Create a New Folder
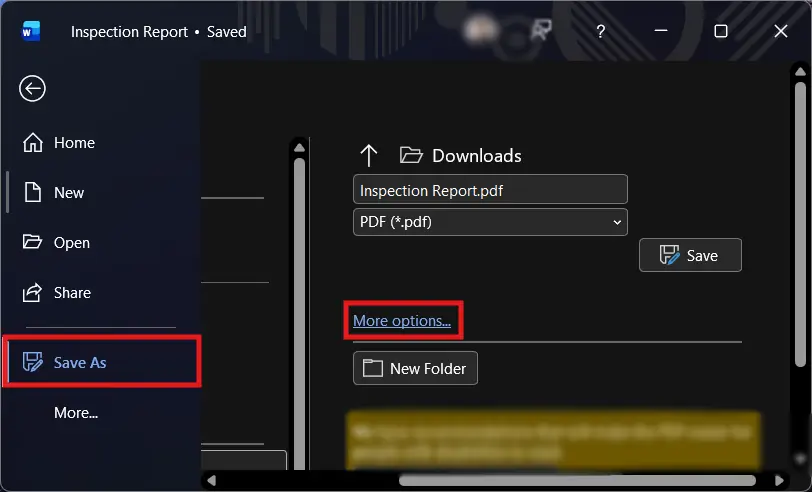The height and width of the screenshot is (492, 812). click(x=415, y=368)
